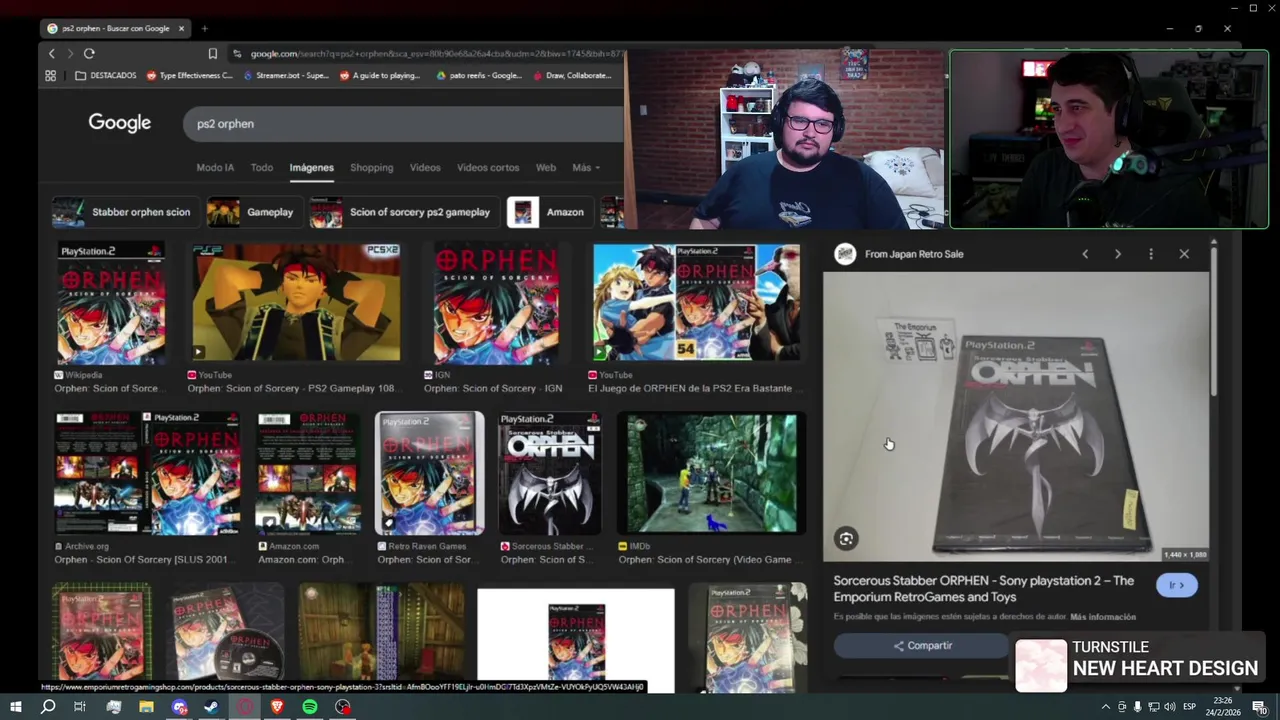The image size is (1280, 720).
Task: Switch to the Modo IA tab
Action: (215, 167)
